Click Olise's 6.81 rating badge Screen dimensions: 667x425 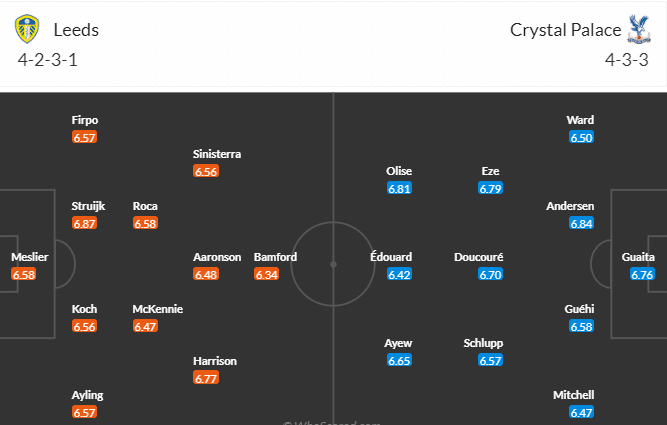tap(399, 189)
